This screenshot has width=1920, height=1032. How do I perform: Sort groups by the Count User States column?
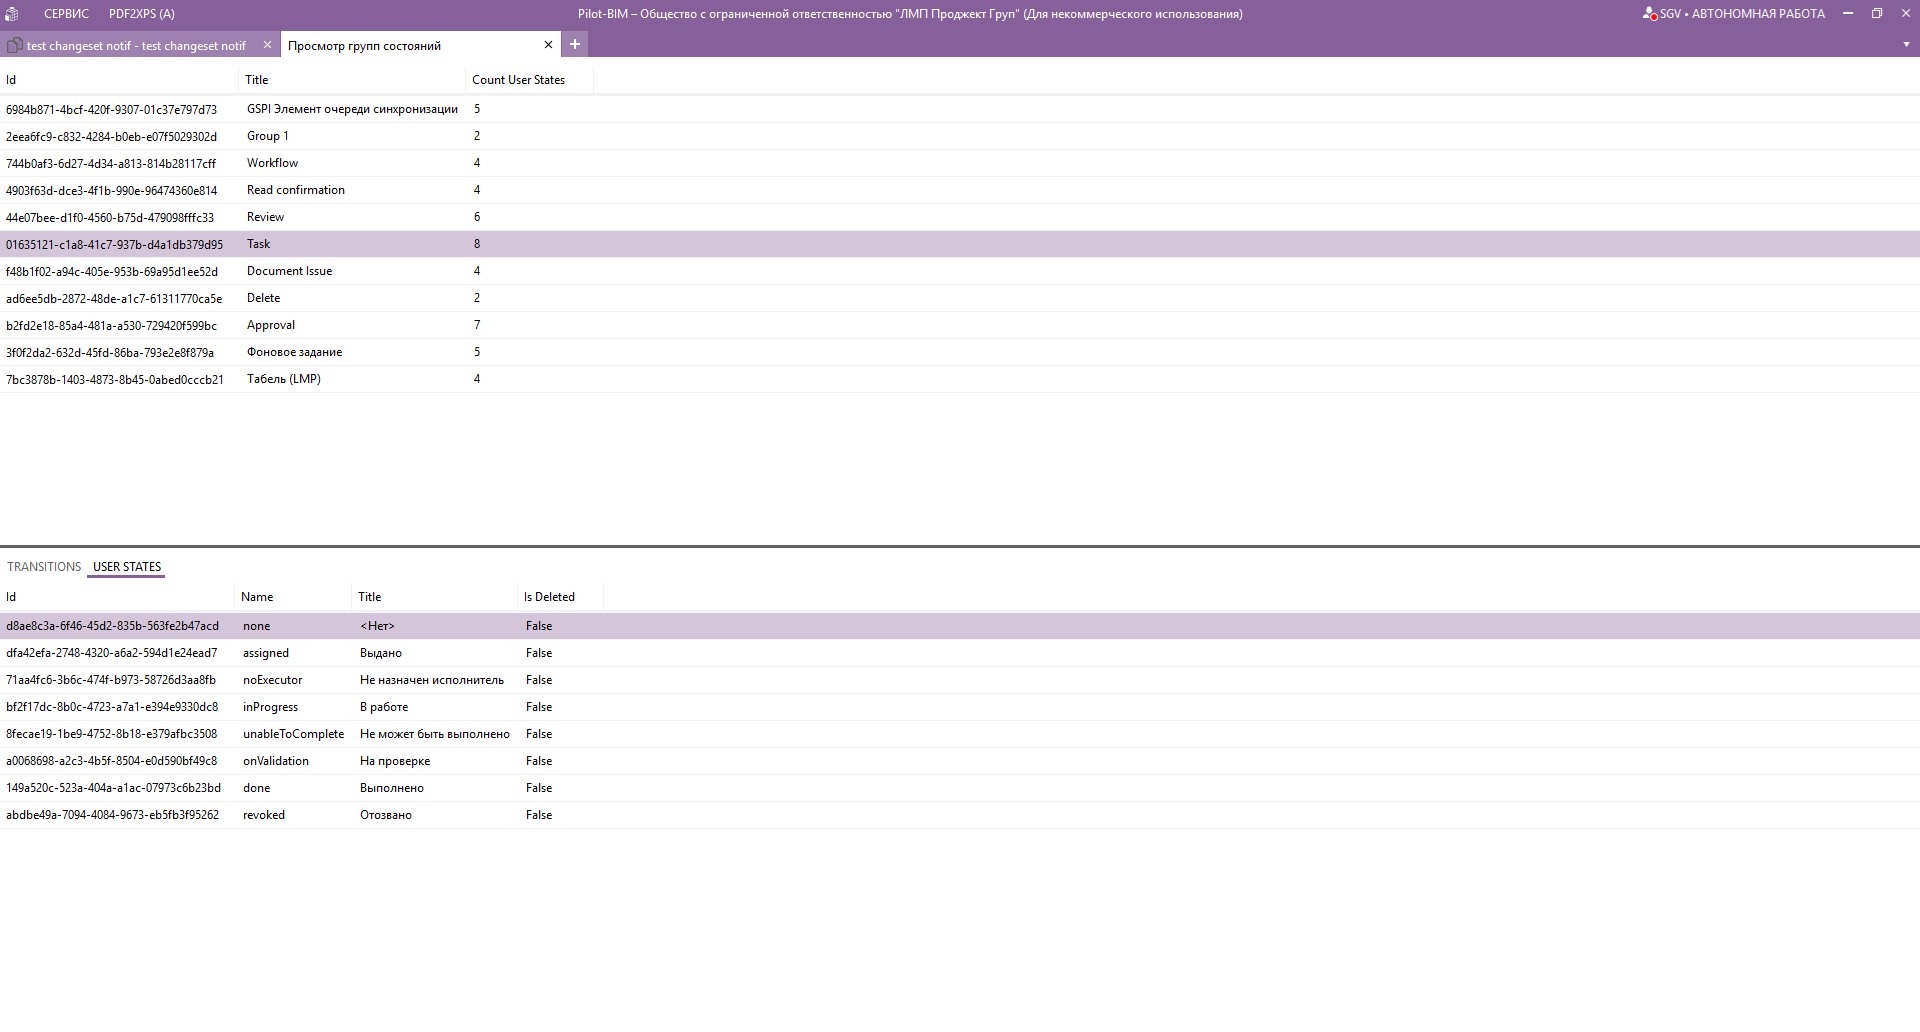pos(518,80)
